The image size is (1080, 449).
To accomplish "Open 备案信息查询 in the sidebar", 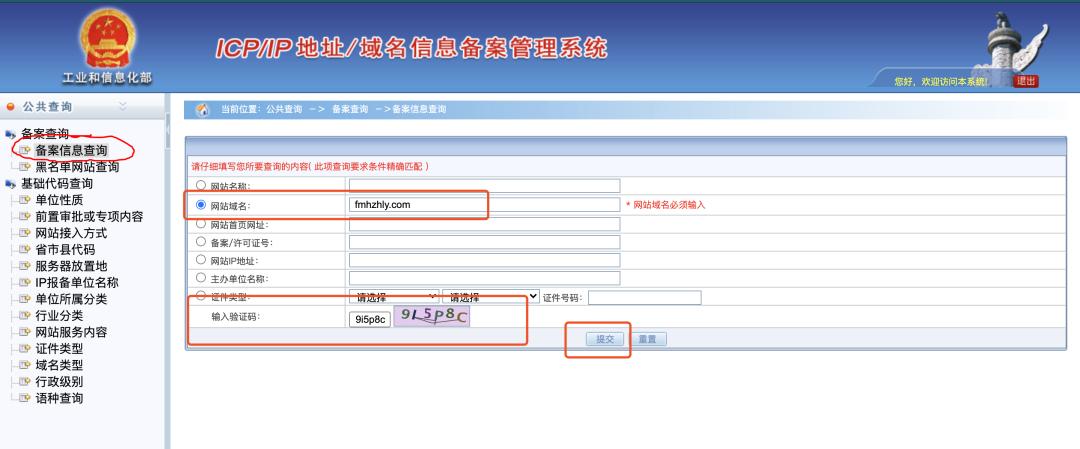I will pyautogui.click(x=71, y=150).
